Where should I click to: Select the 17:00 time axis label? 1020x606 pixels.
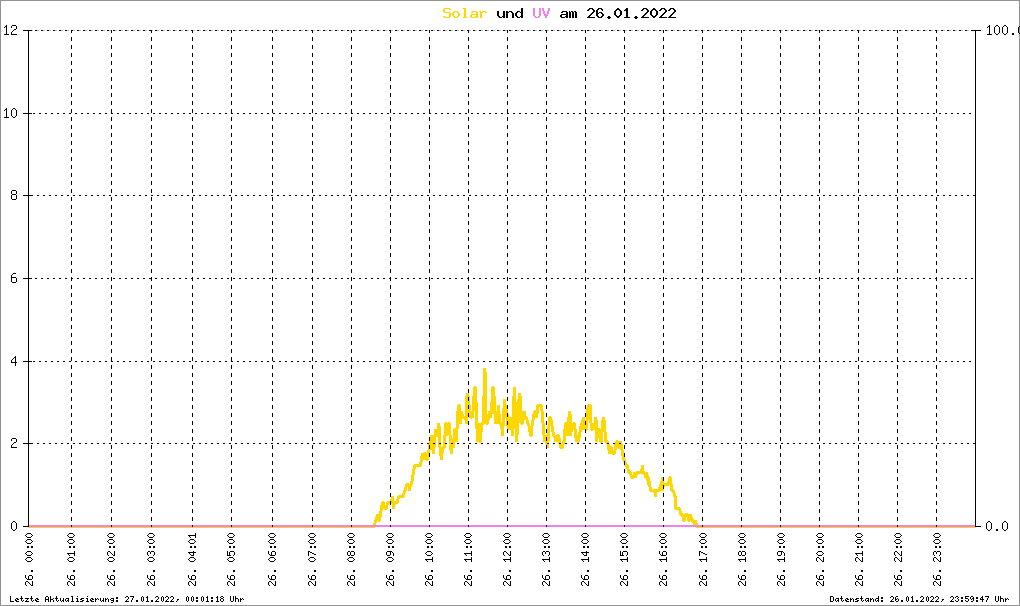point(703,560)
